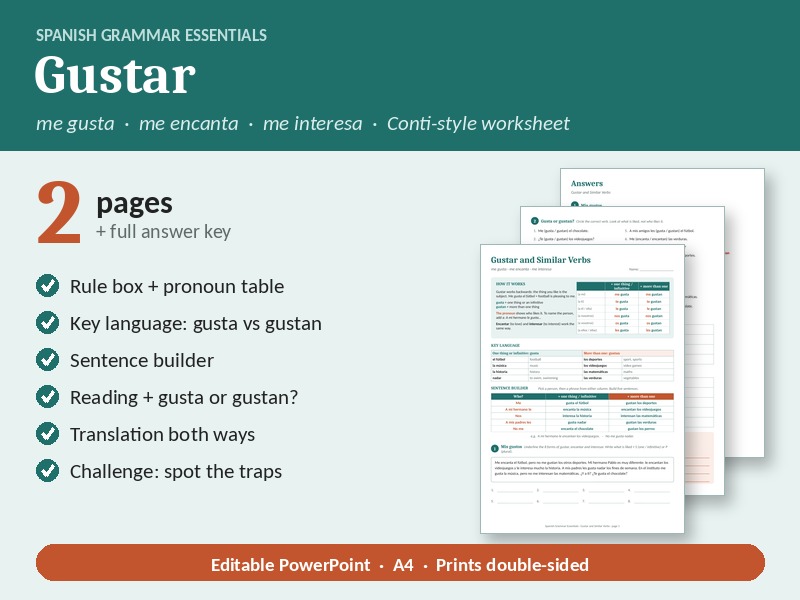Click the subtitle text 'me interesa'

tap(312, 123)
